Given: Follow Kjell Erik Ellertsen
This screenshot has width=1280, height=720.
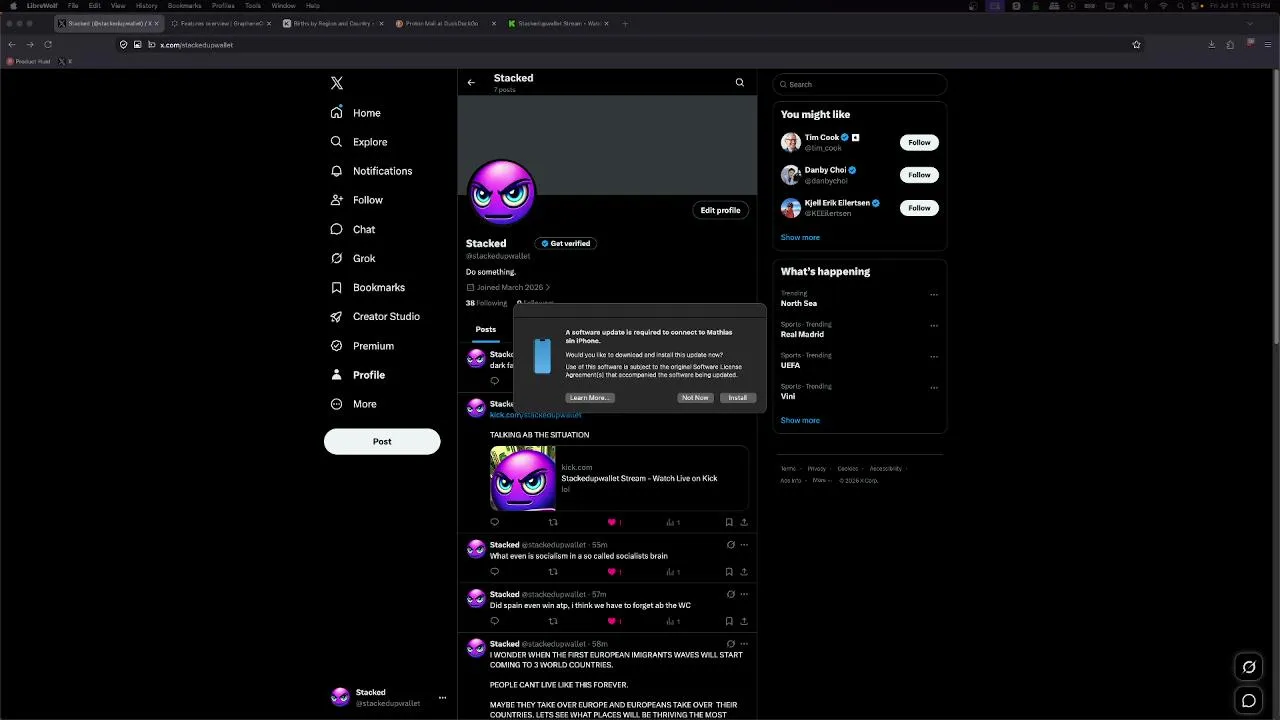Looking at the screenshot, I should coord(919,208).
